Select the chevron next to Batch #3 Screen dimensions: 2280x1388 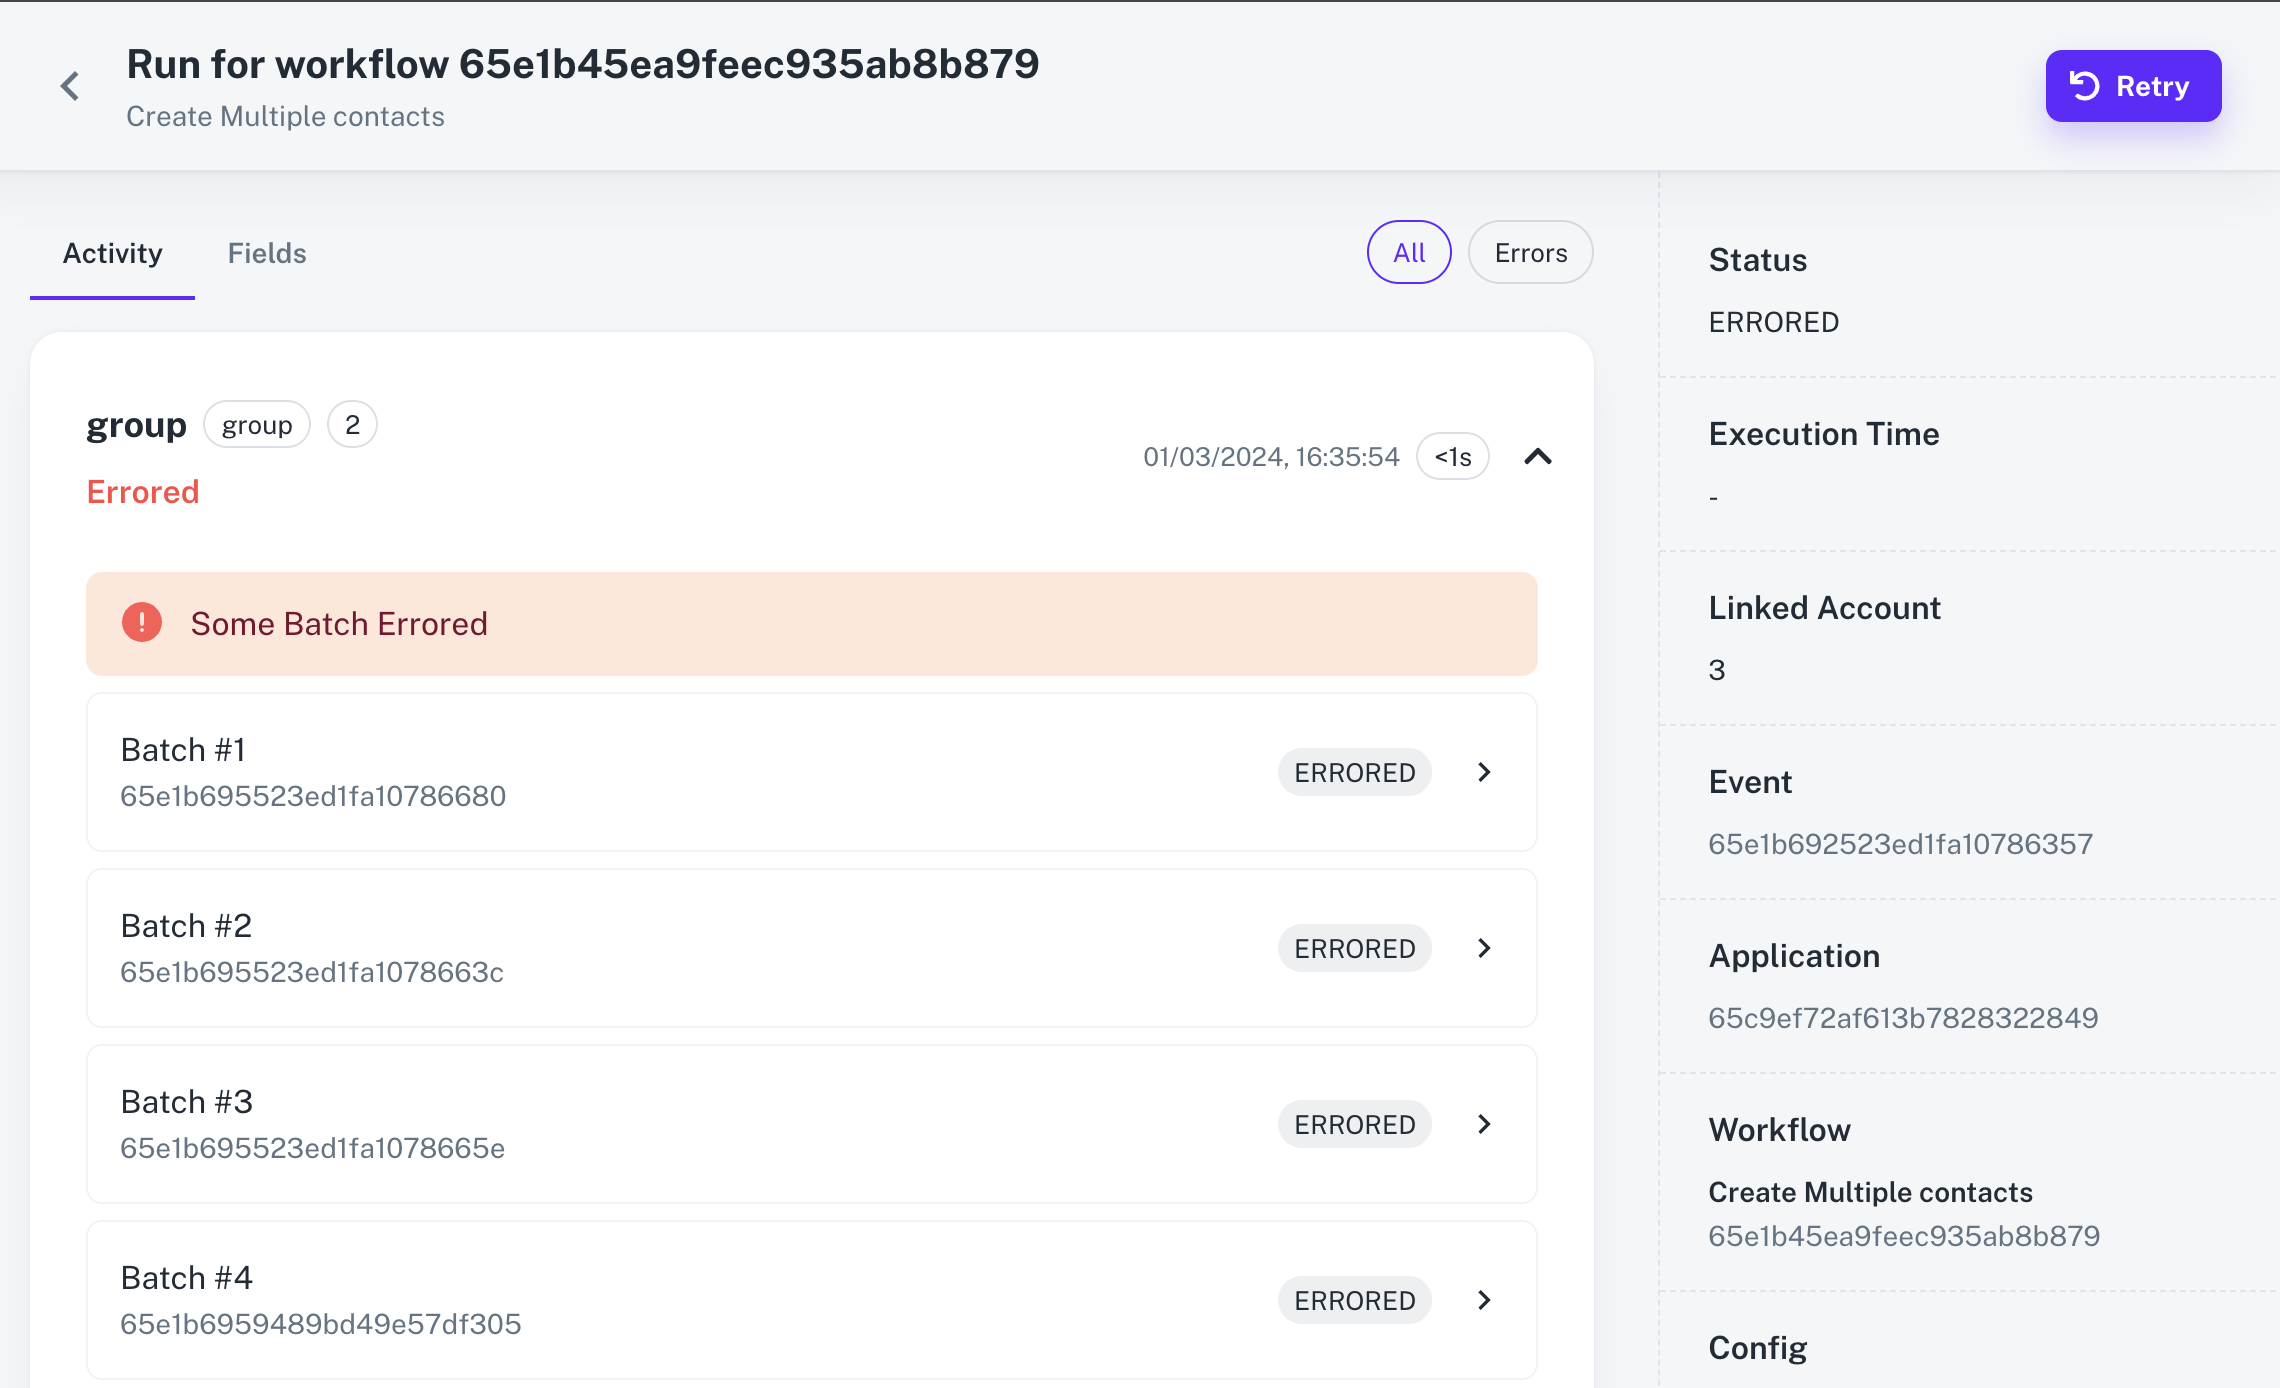tap(1484, 1123)
